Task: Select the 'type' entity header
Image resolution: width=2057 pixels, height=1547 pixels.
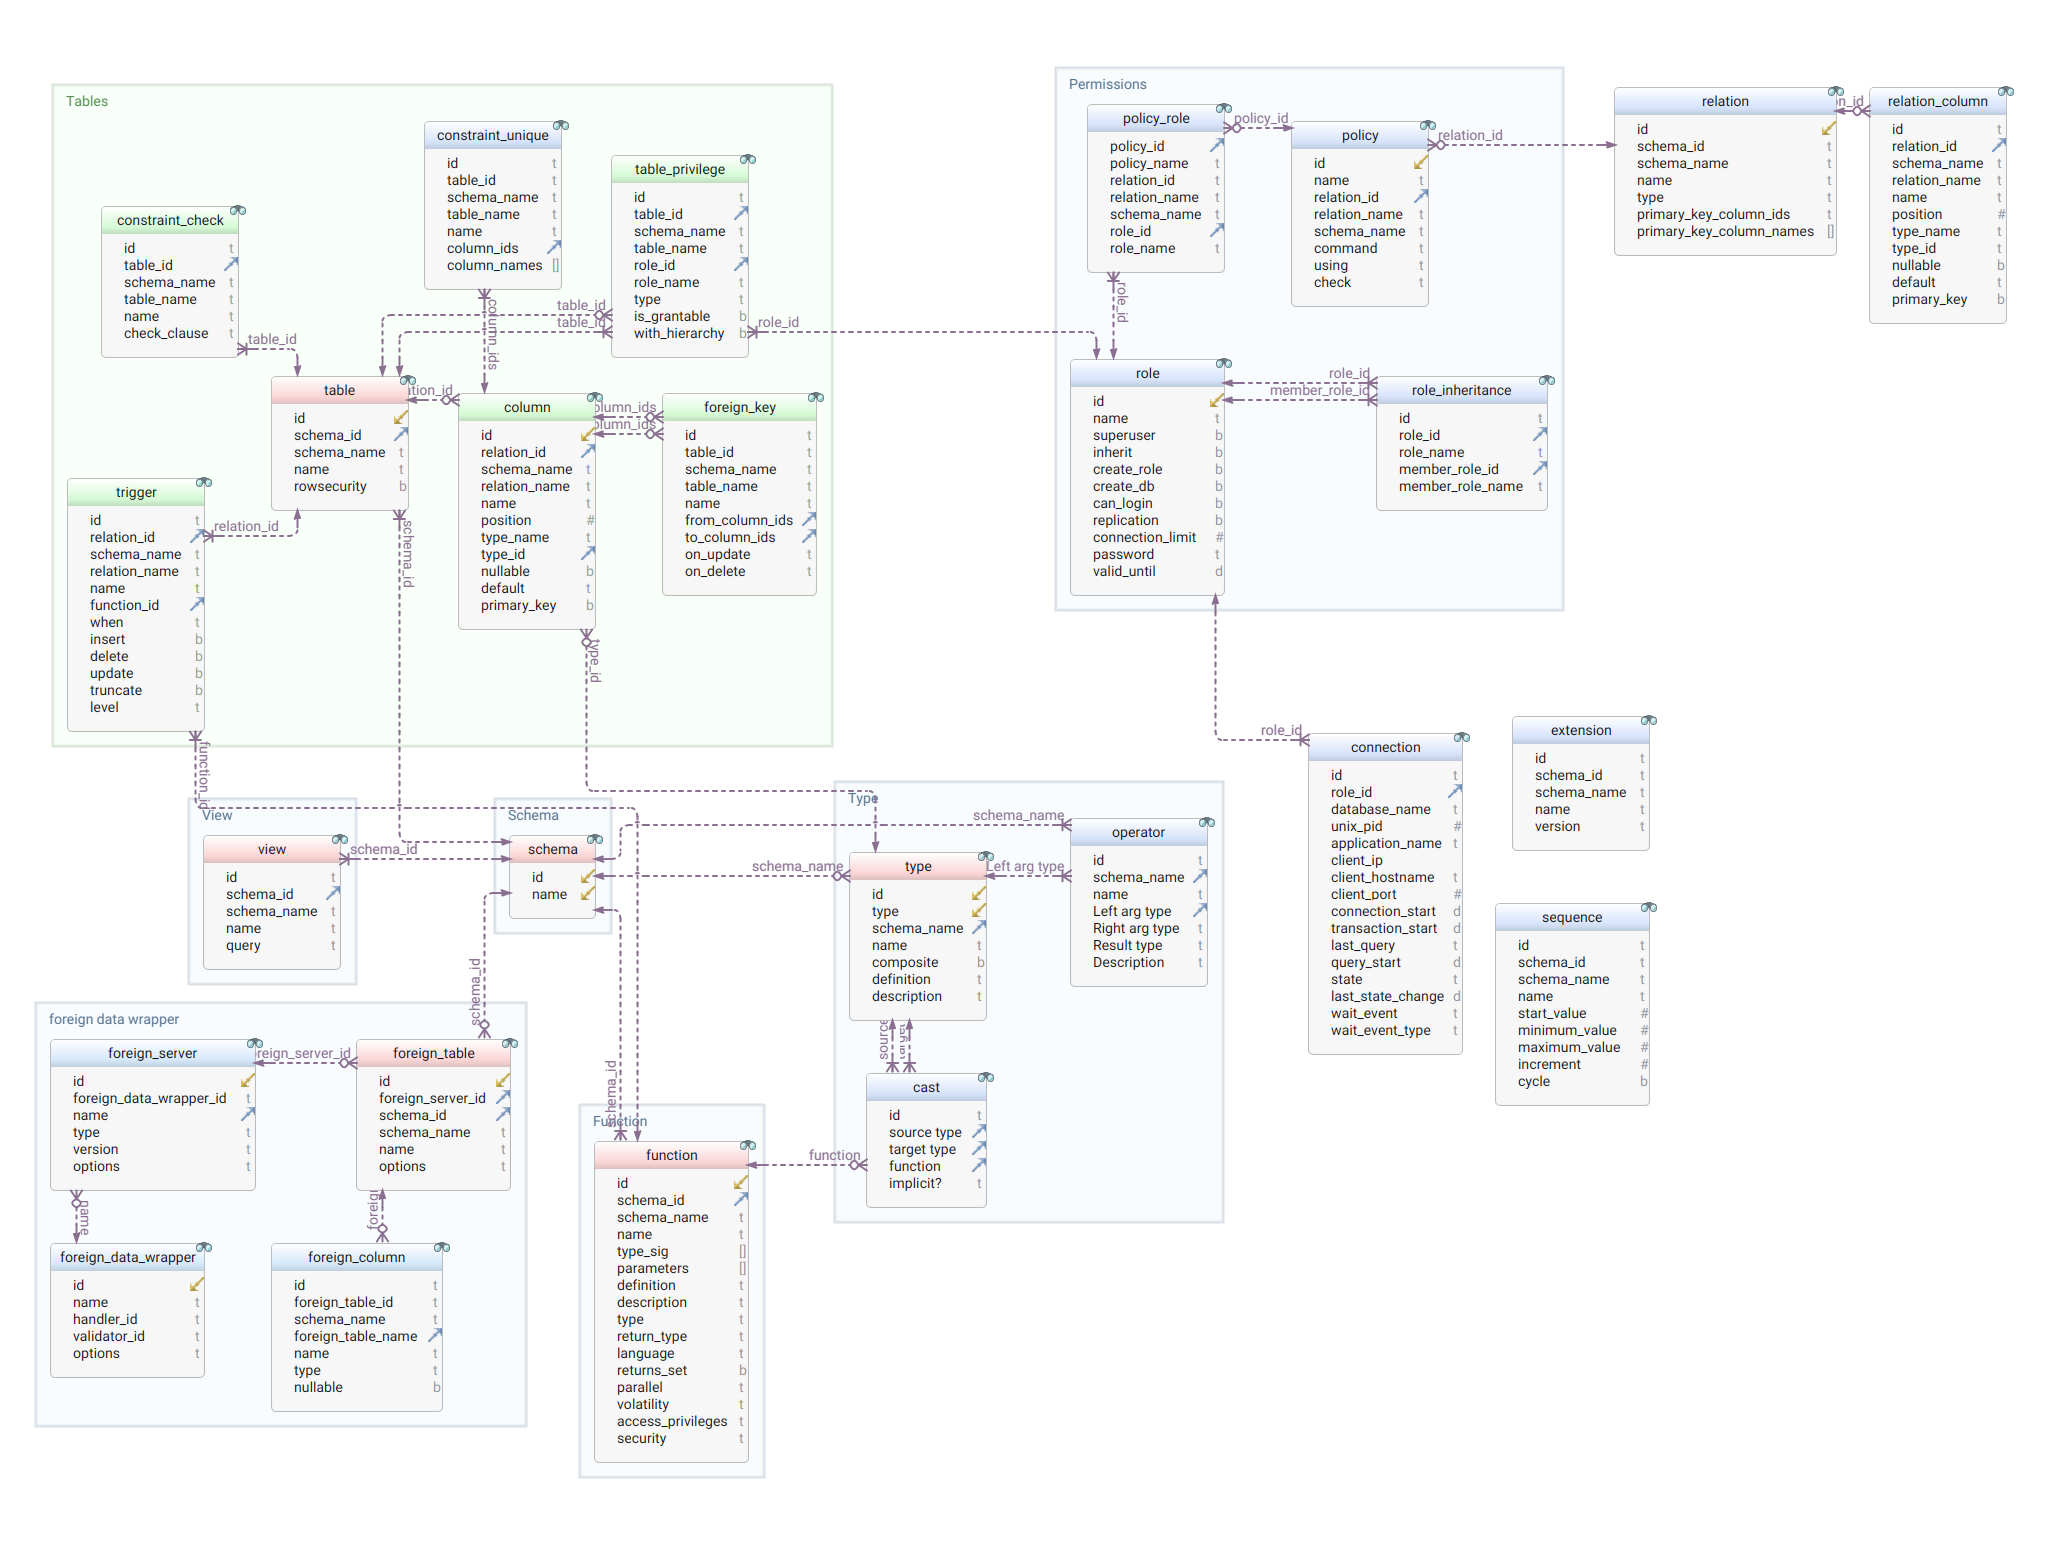Action: pos(918,867)
